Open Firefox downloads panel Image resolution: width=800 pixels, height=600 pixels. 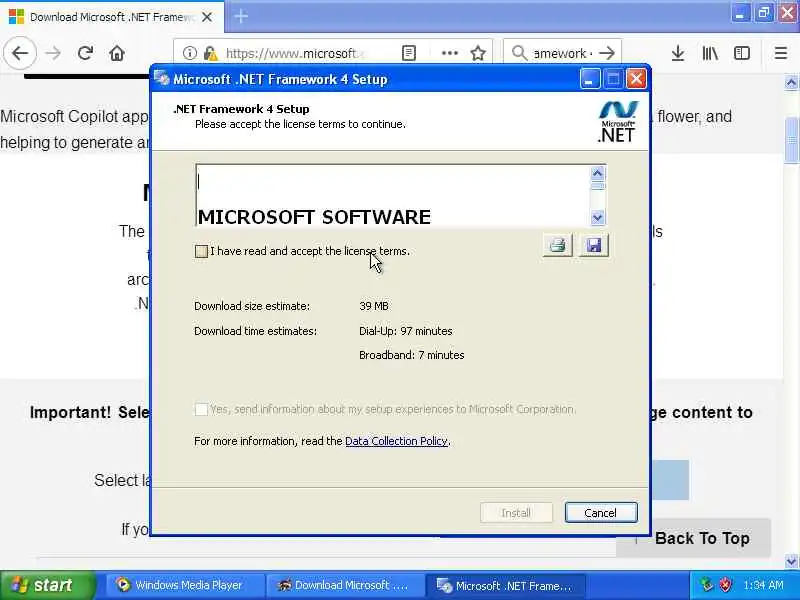(678, 53)
